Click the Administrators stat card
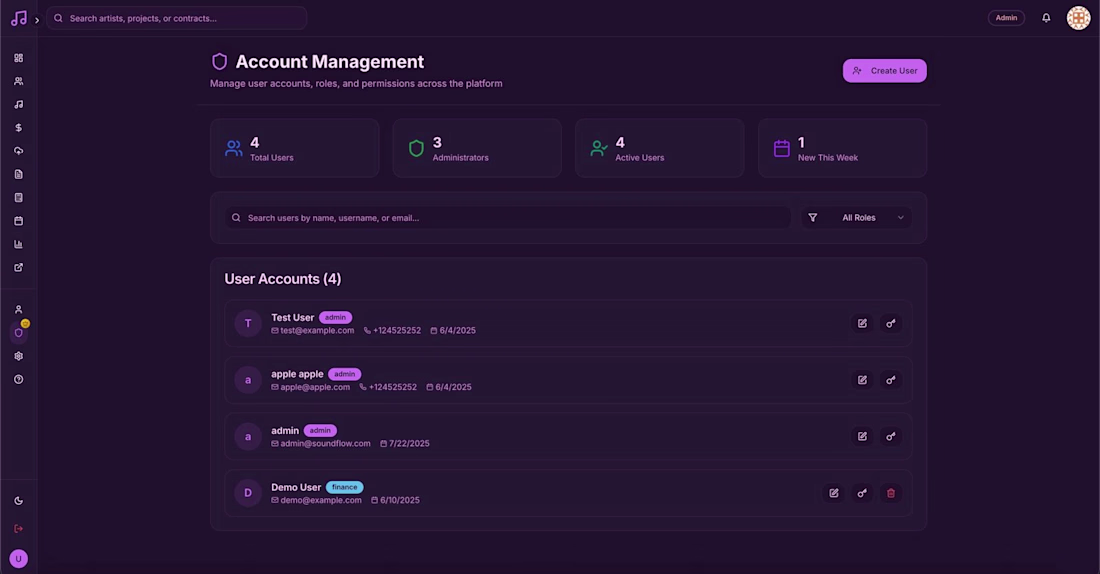Screen dimensions: 1100x574 coord(477,148)
